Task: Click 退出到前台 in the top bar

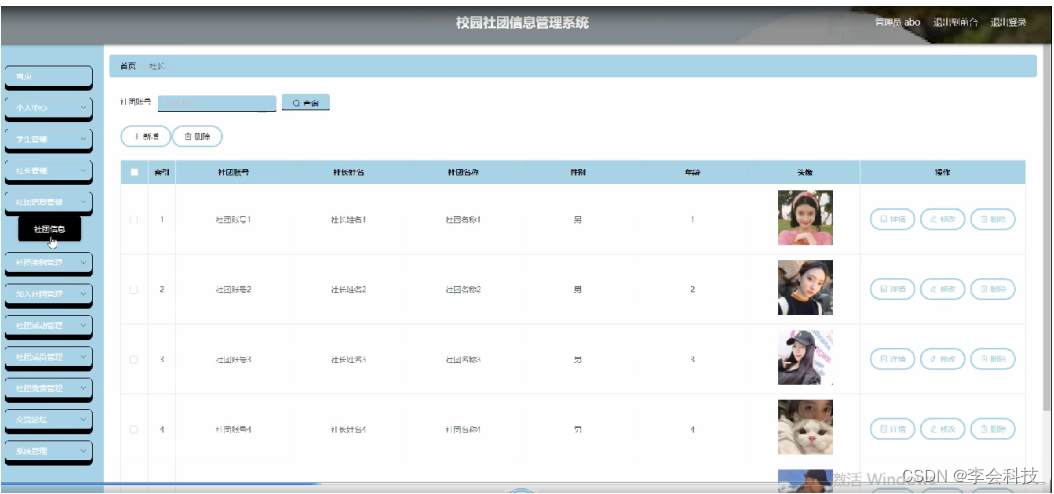Action: click(955, 22)
